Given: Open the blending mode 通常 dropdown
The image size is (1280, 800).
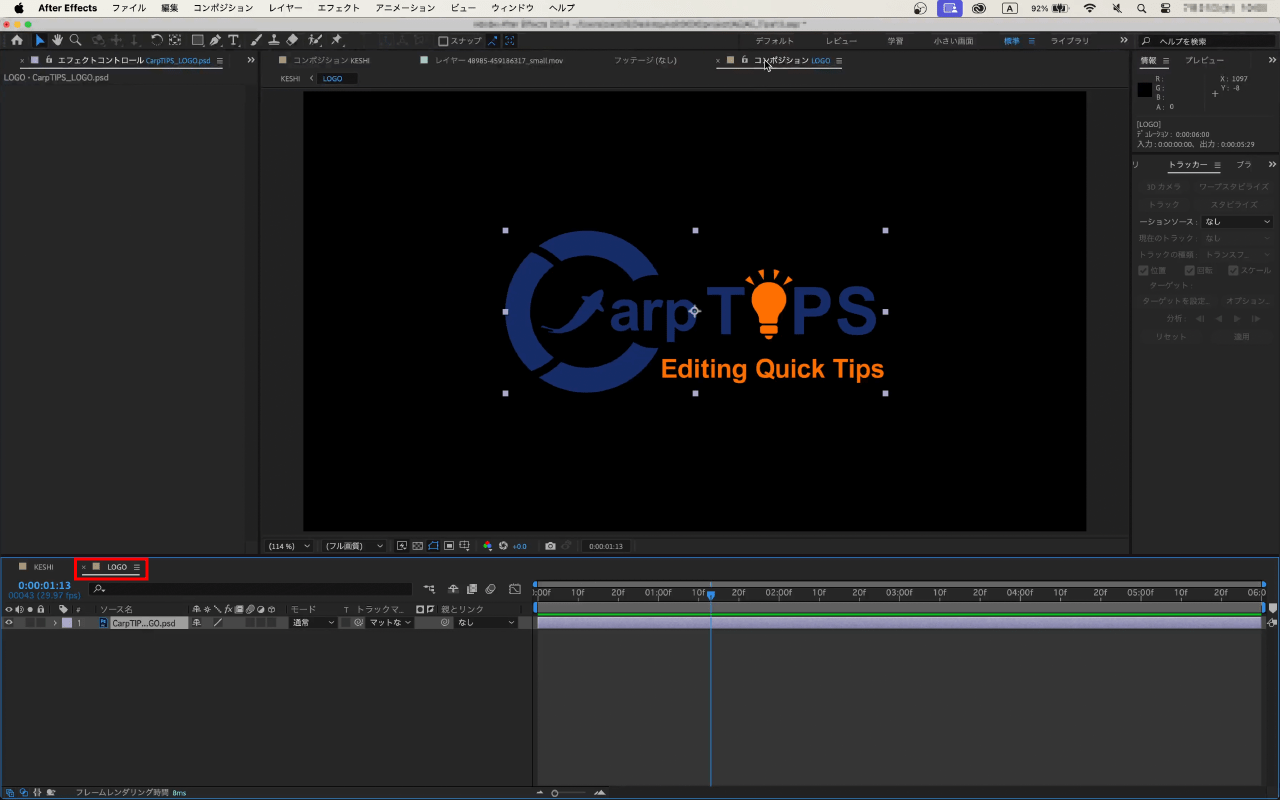Looking at the screenshot, I should coord(313,622).
